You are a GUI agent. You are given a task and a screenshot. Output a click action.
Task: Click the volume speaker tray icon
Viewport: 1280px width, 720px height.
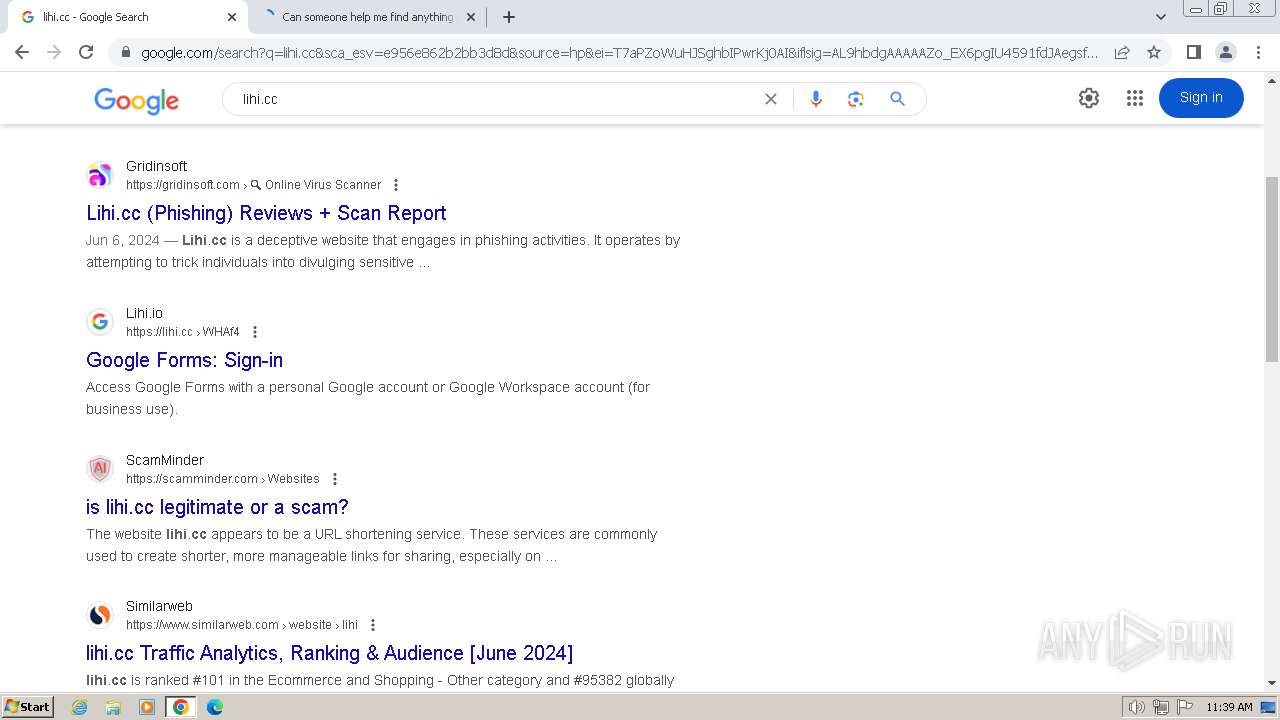click(1136, 707)
